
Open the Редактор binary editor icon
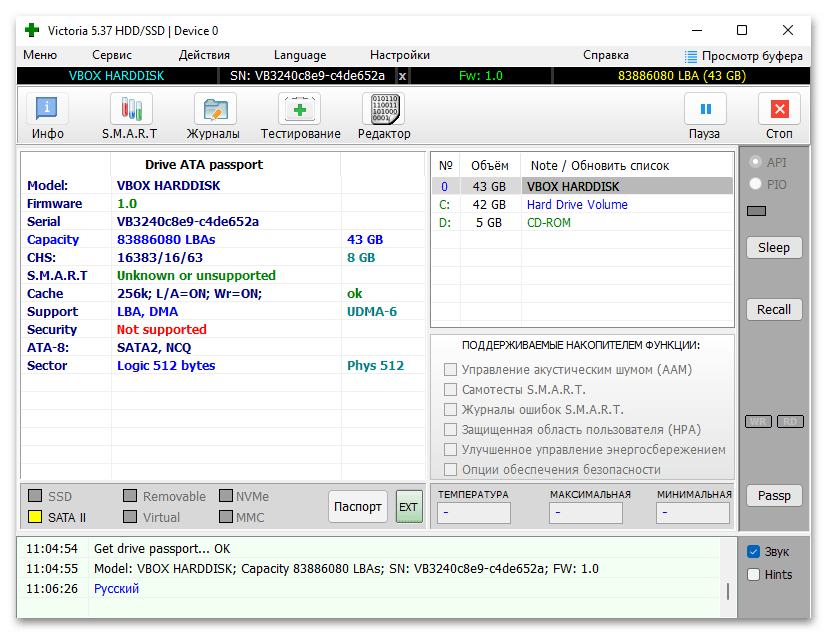tap(384, 109)
